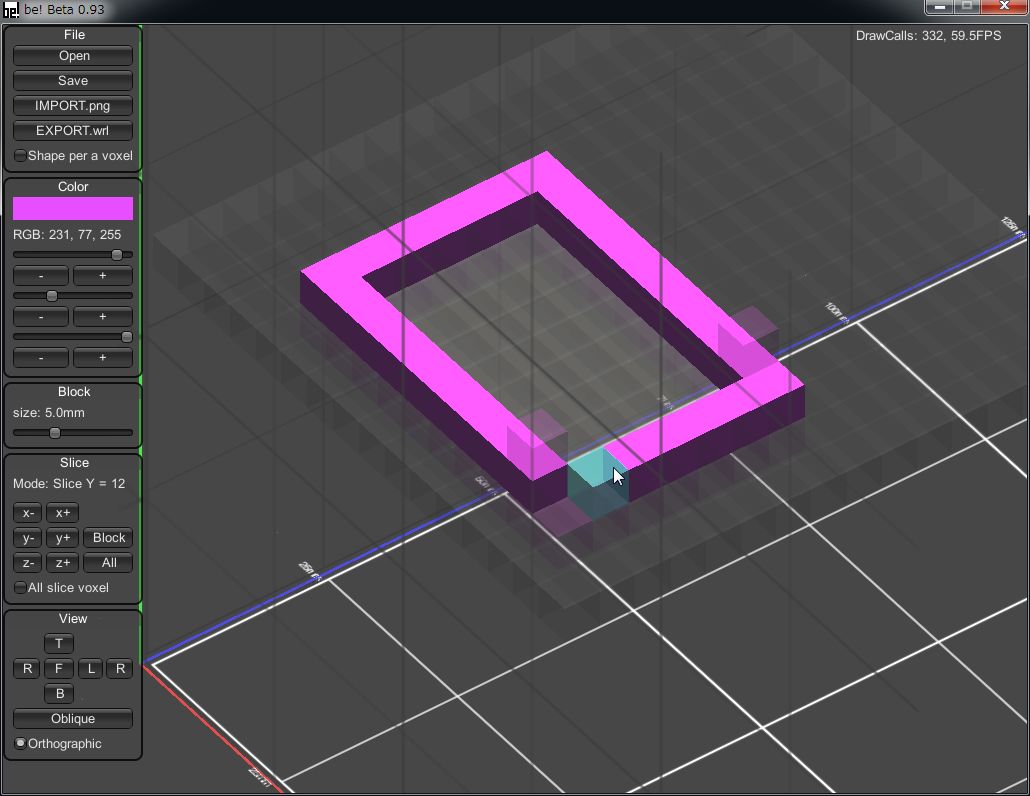The height and width of the screenshot is (796, 1030).
Task: Select the L left view button
Action: [91, 668]
